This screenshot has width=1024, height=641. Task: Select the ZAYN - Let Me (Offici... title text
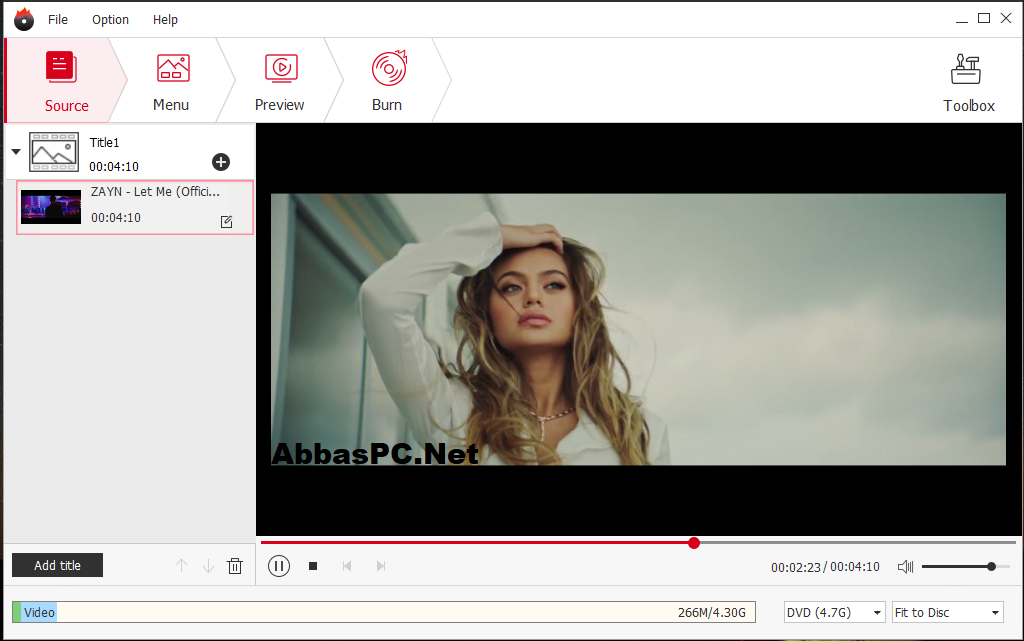[x=155, y=191]
